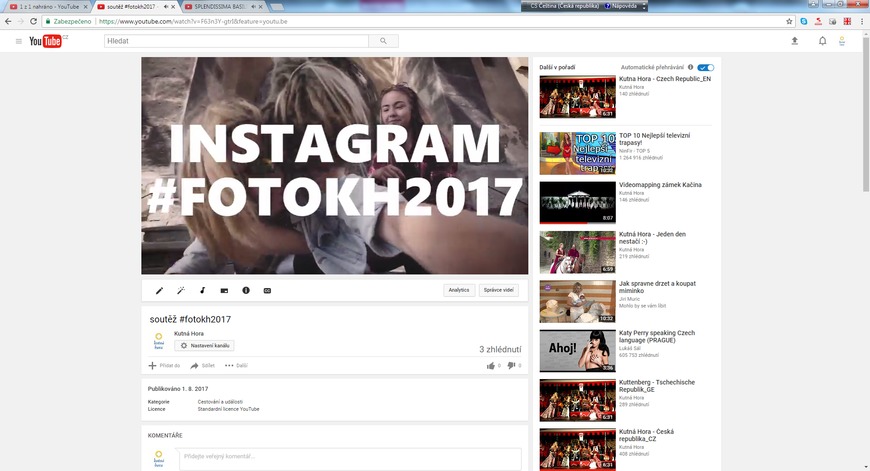Click the Sdílet share arrow
Image resolution: width=870 pixels, height=471 pixels.
tap(194, 366)
